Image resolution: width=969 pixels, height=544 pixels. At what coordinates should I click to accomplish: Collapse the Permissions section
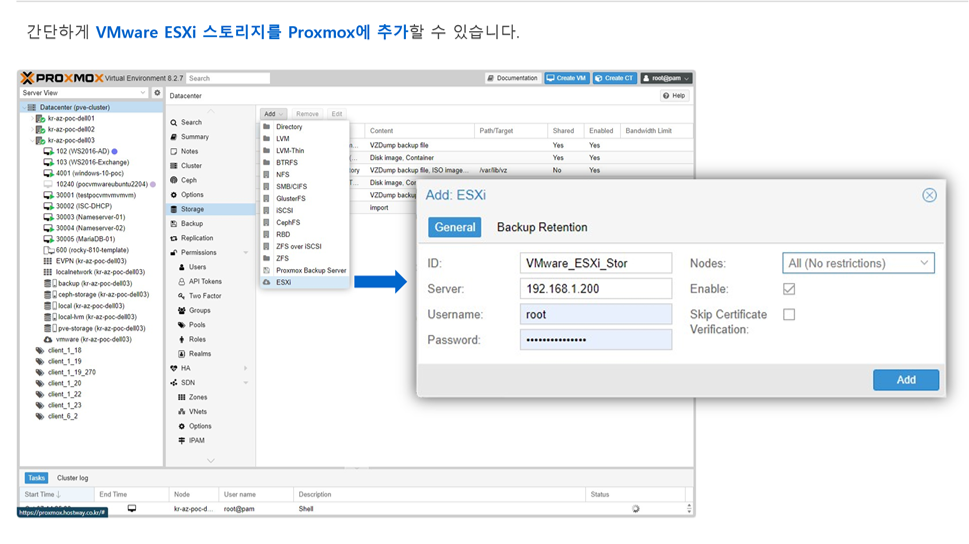(246, 253)
